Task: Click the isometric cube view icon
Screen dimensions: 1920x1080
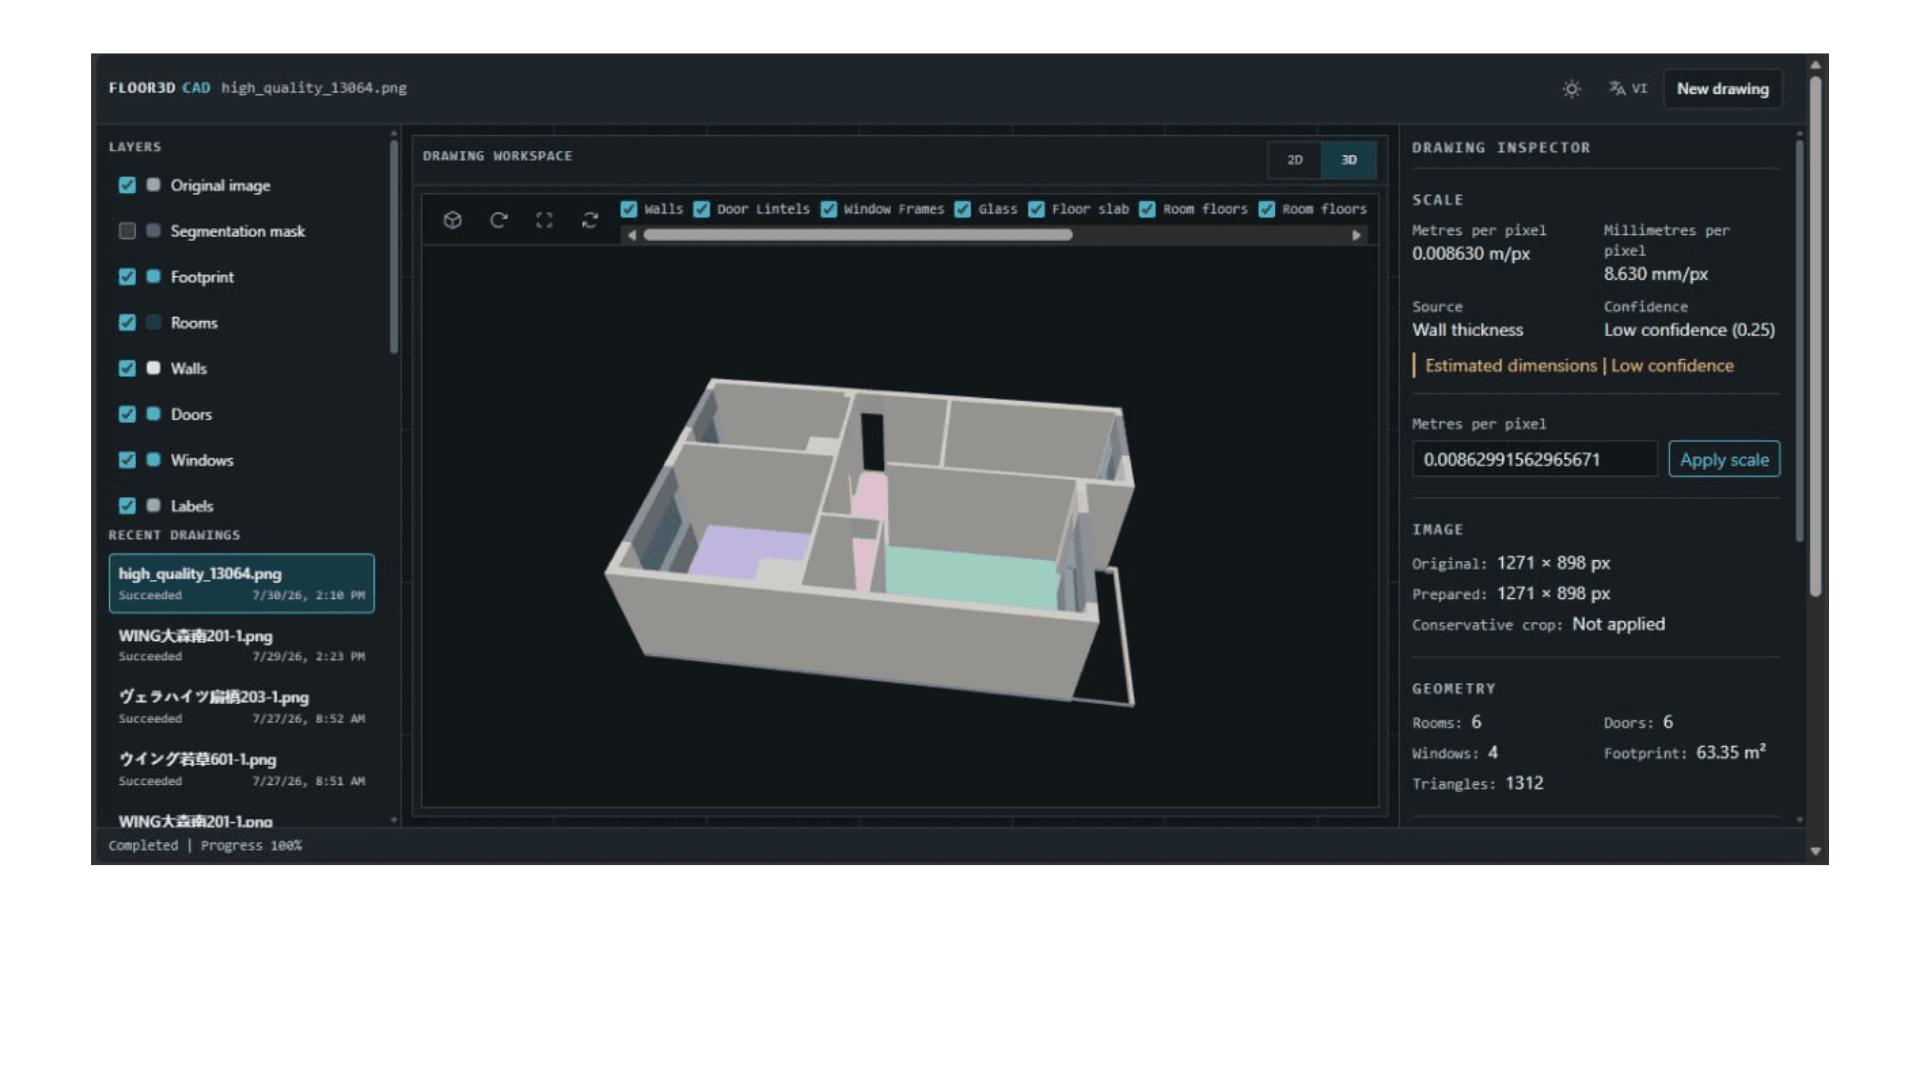Action: tap(452, 220)
